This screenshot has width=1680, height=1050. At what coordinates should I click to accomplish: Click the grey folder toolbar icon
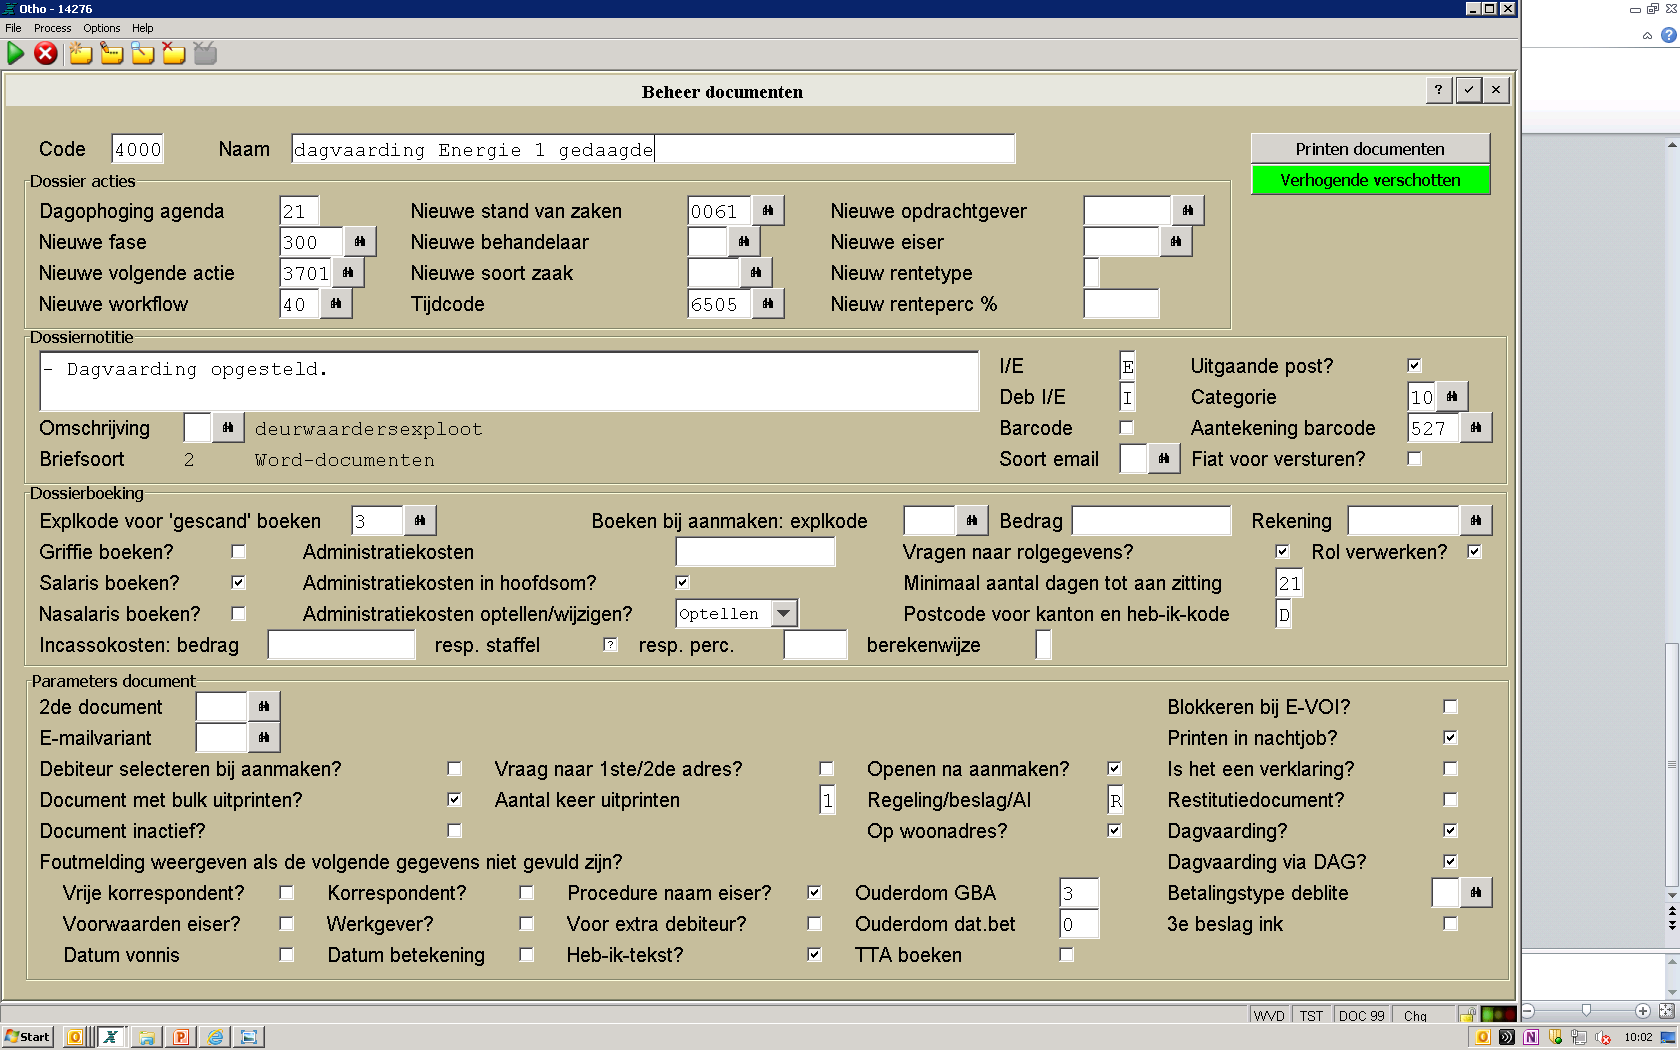point(205,54)
